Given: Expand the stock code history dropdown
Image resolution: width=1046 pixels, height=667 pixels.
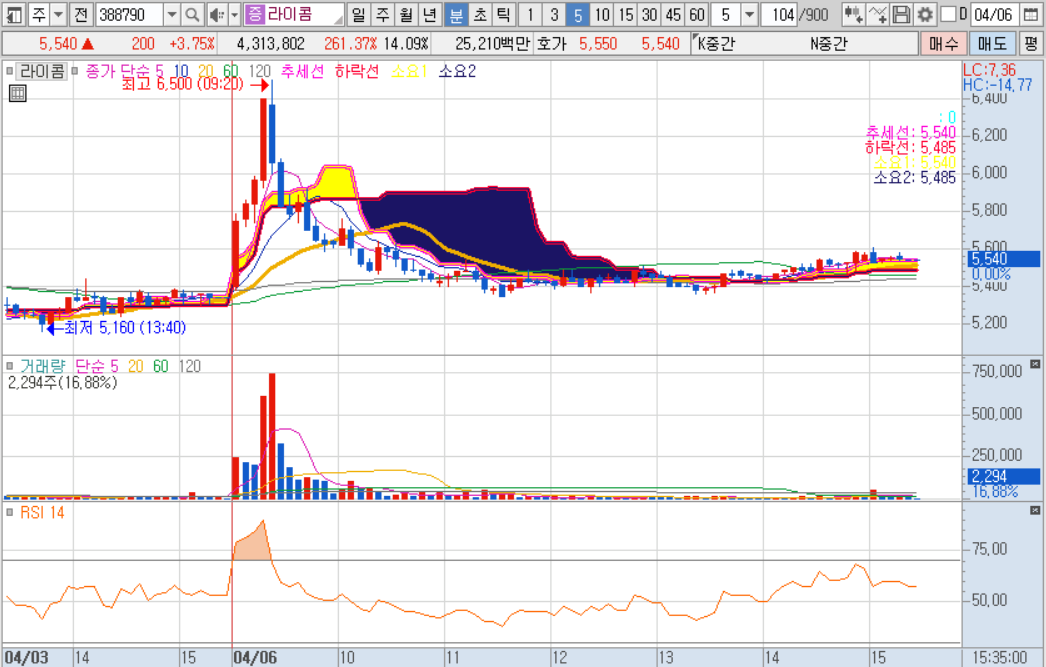Looking at the screenshot, I should pyautogui.click(x=171, y=14).
